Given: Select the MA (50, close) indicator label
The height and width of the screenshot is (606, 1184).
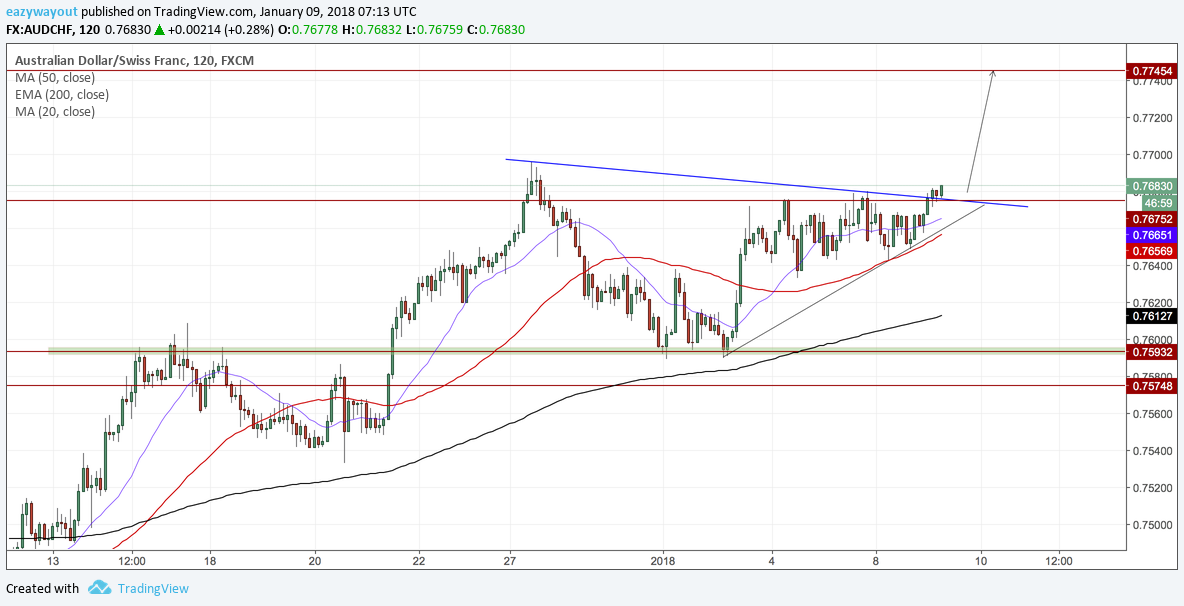Looking at the screenshot, I should pyautogui.click(x=55, y=78).
